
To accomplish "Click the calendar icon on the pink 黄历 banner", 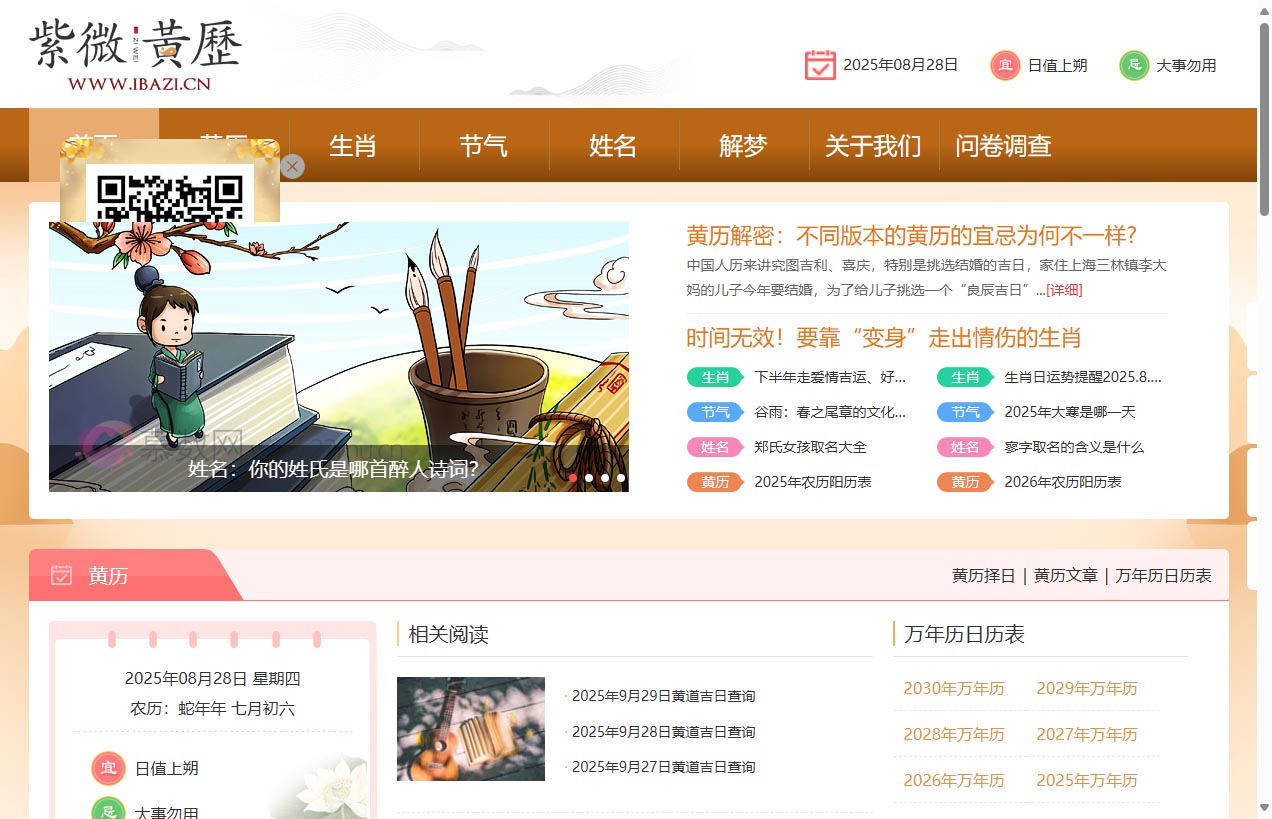I will pos(62,575).
